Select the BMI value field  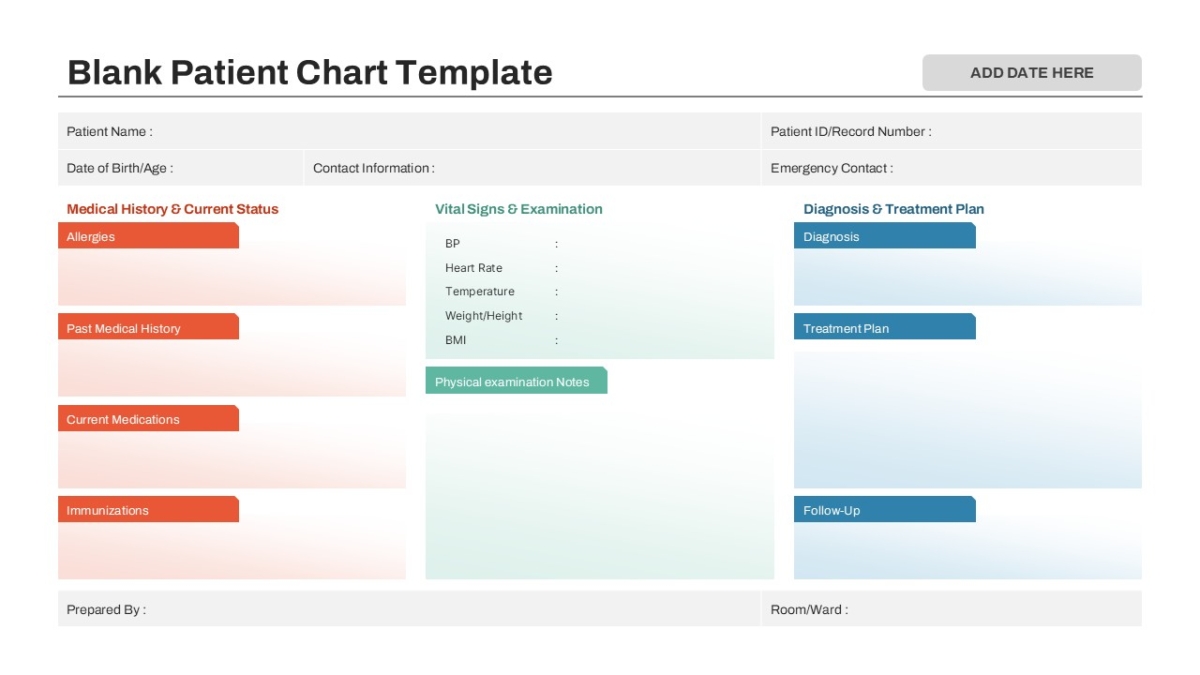[x=660, y=340]
